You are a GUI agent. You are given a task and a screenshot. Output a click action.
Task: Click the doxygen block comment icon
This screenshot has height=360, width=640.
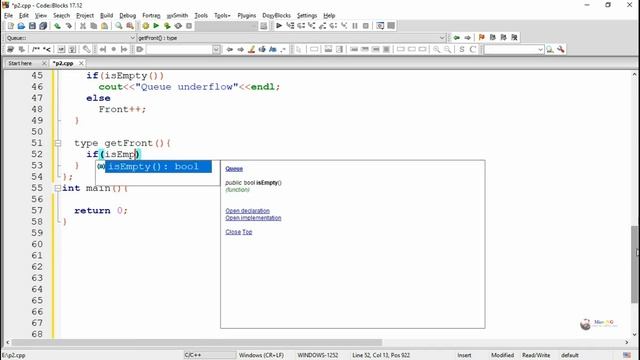coord(36,49)
